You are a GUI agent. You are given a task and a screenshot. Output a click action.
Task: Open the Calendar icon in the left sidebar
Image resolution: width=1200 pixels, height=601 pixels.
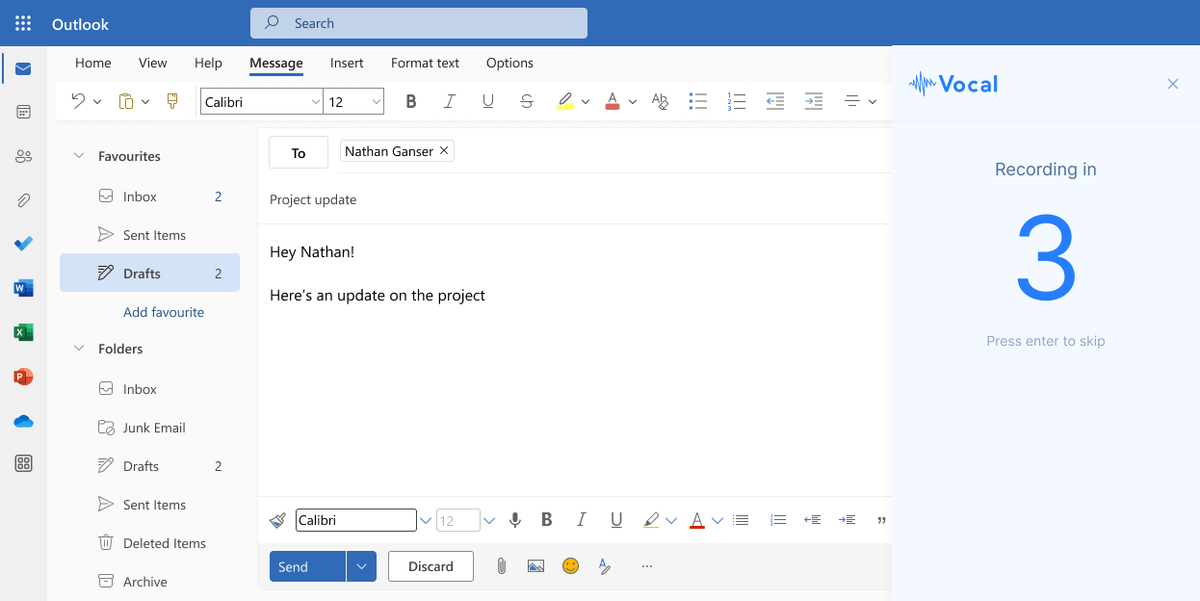click(23, 112)
